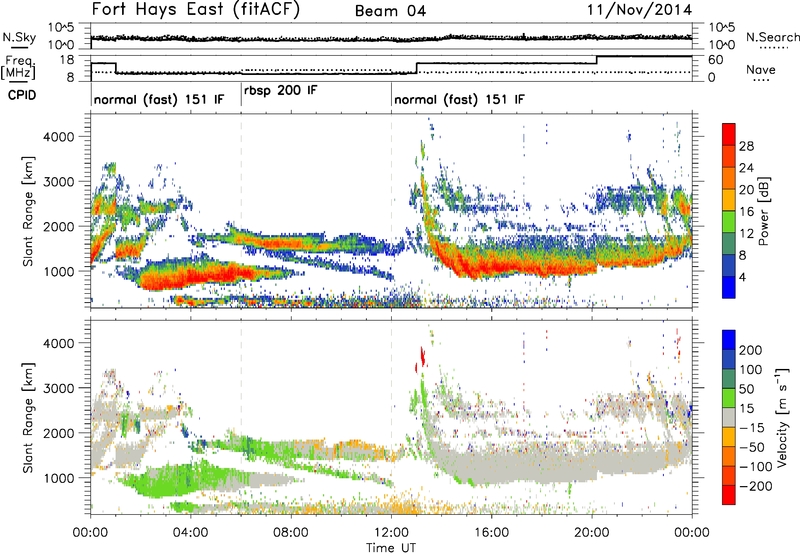
Task: Select the velocity panel 'Slant Range [km]' label
Action: 28,417
